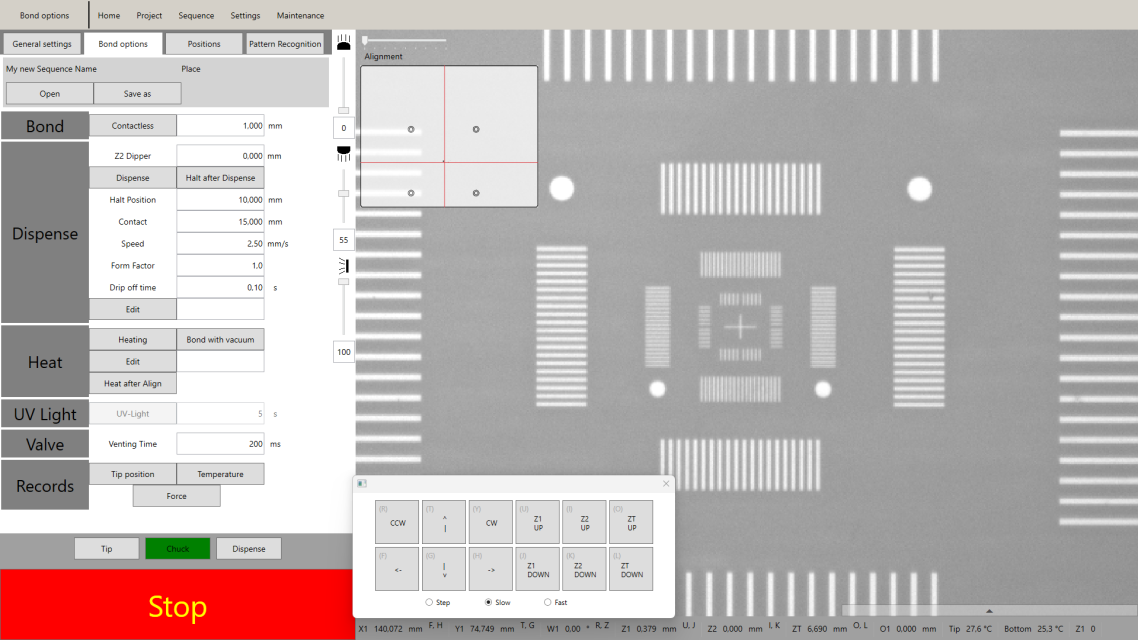The width and height of the screenshot is (1138, 640).
Task: Click the Venting Time input field
Action: [x=220, y=443]
